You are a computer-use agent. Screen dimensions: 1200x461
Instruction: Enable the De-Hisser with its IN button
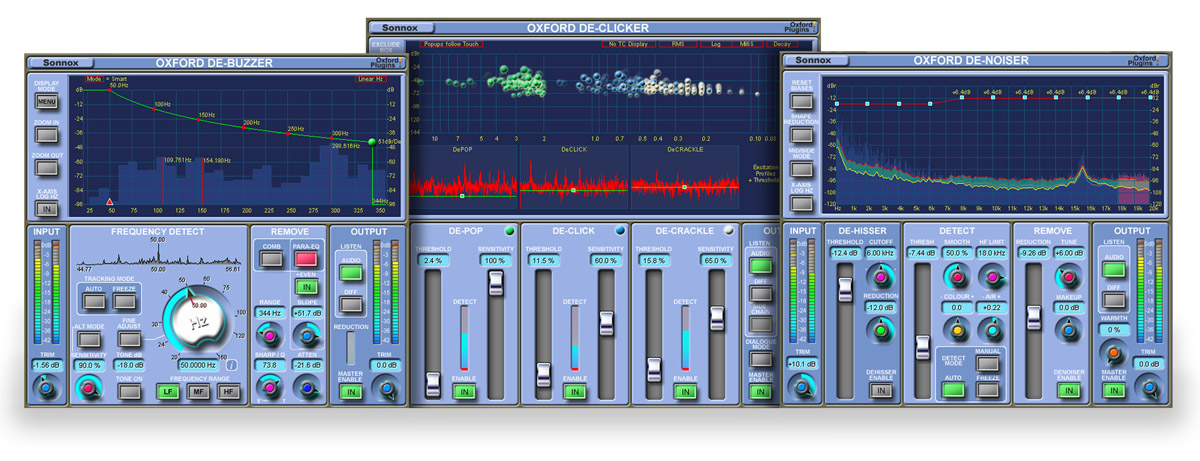[x=880, y=391]
